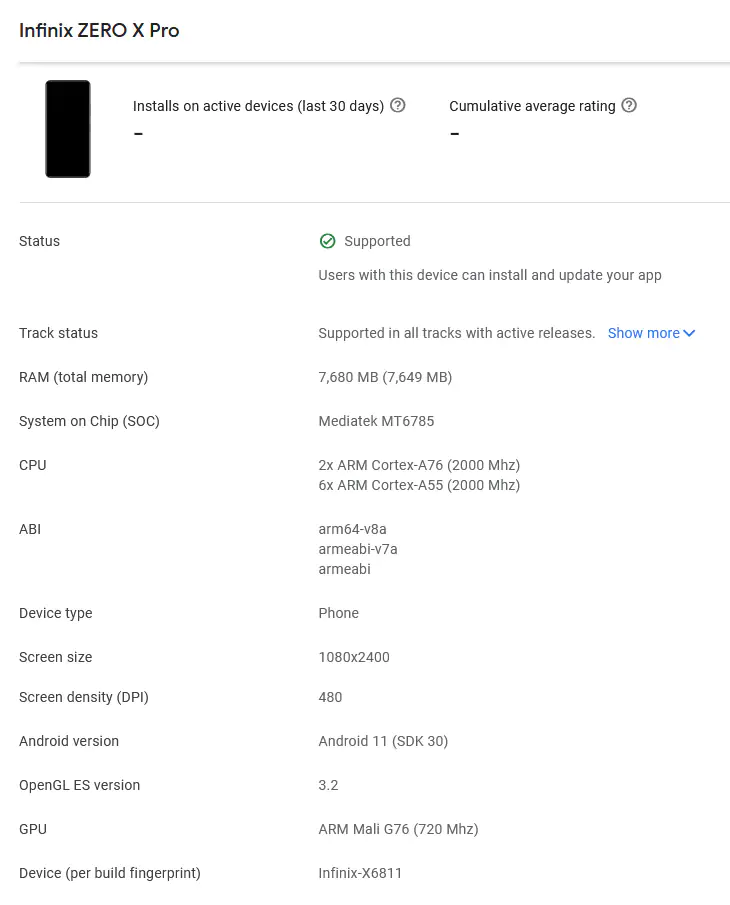This screenshot has width=730, height=905.
Task: Click the black phone device thumbnail
Action: (68, 129)
